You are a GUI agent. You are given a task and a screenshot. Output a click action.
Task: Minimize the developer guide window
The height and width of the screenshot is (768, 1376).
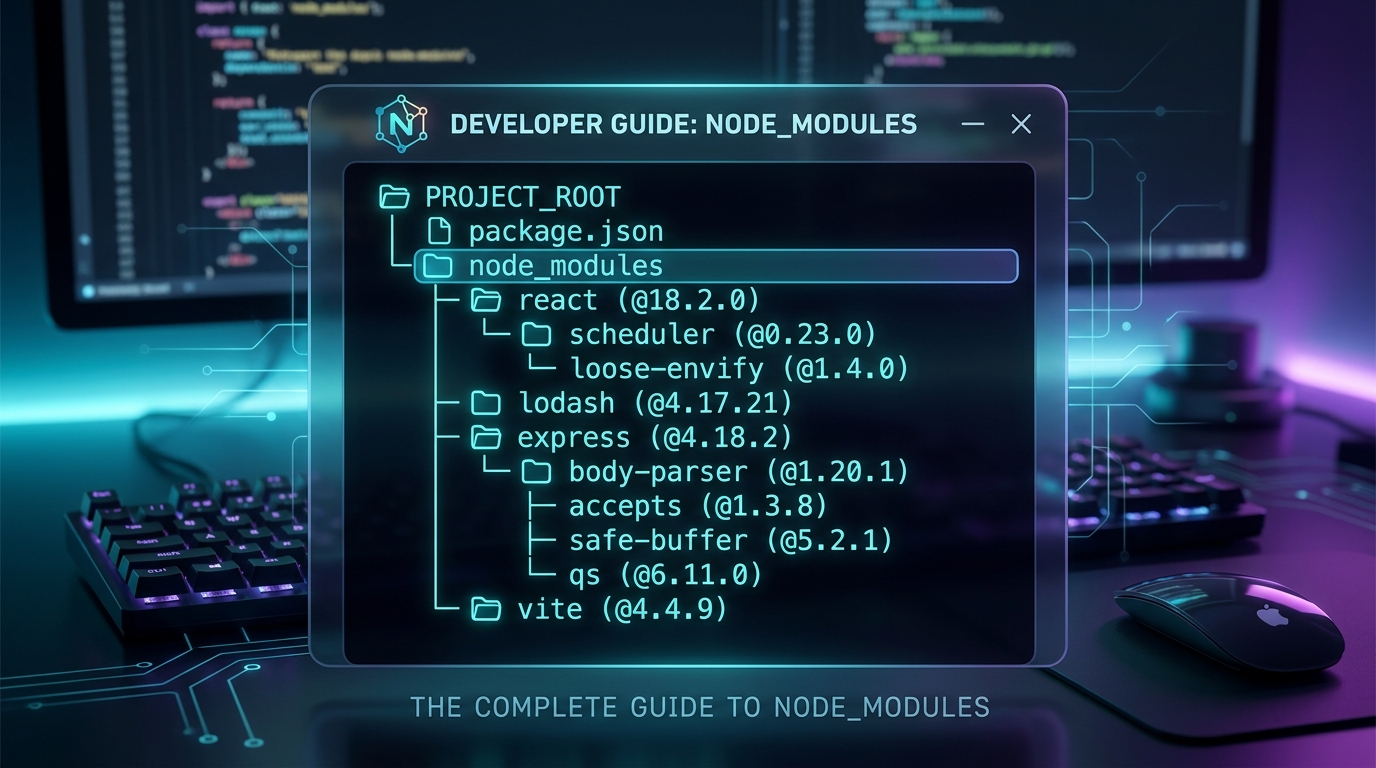pos(972,124)
